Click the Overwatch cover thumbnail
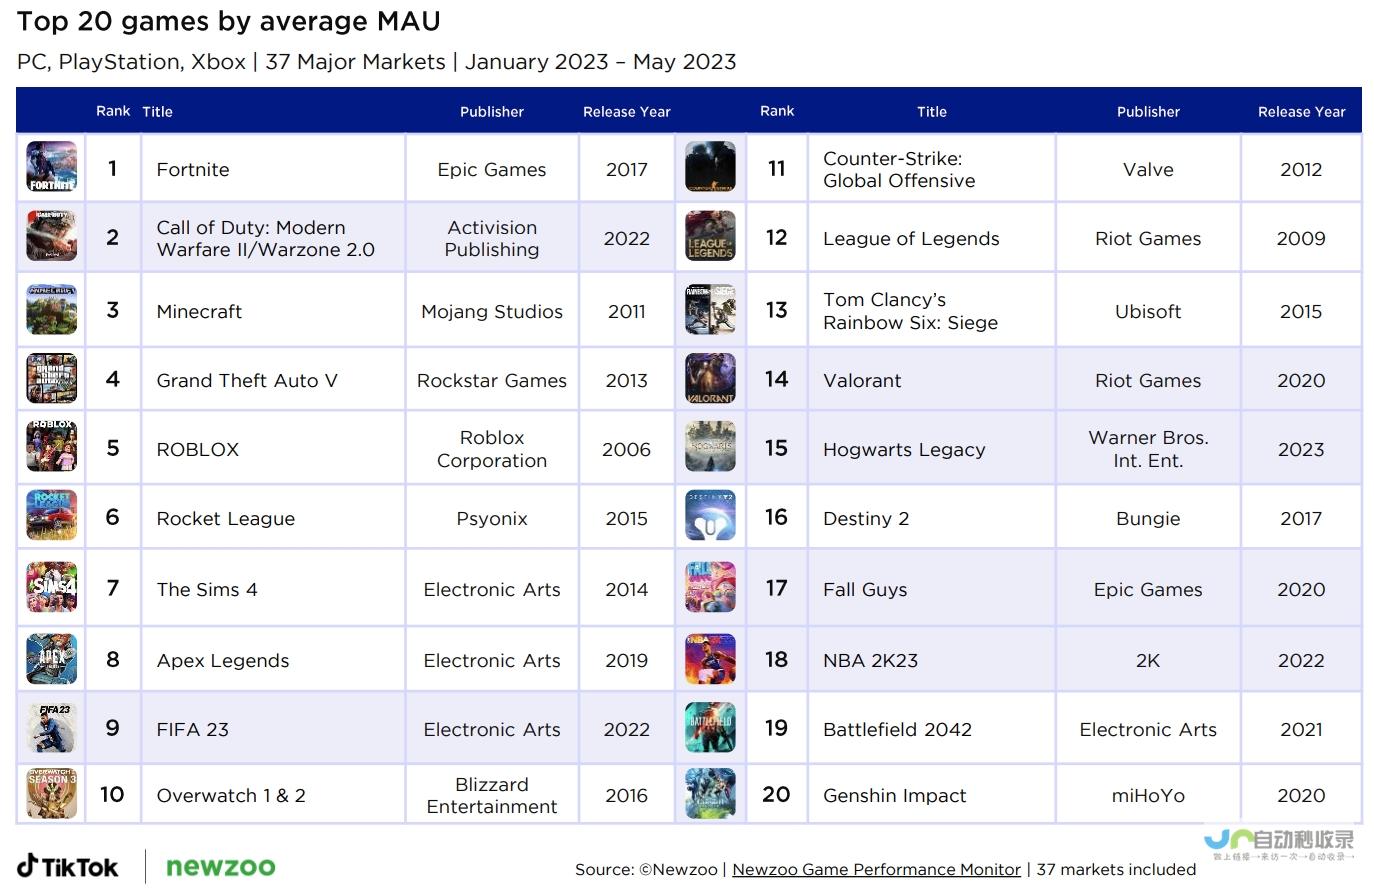 52,793
